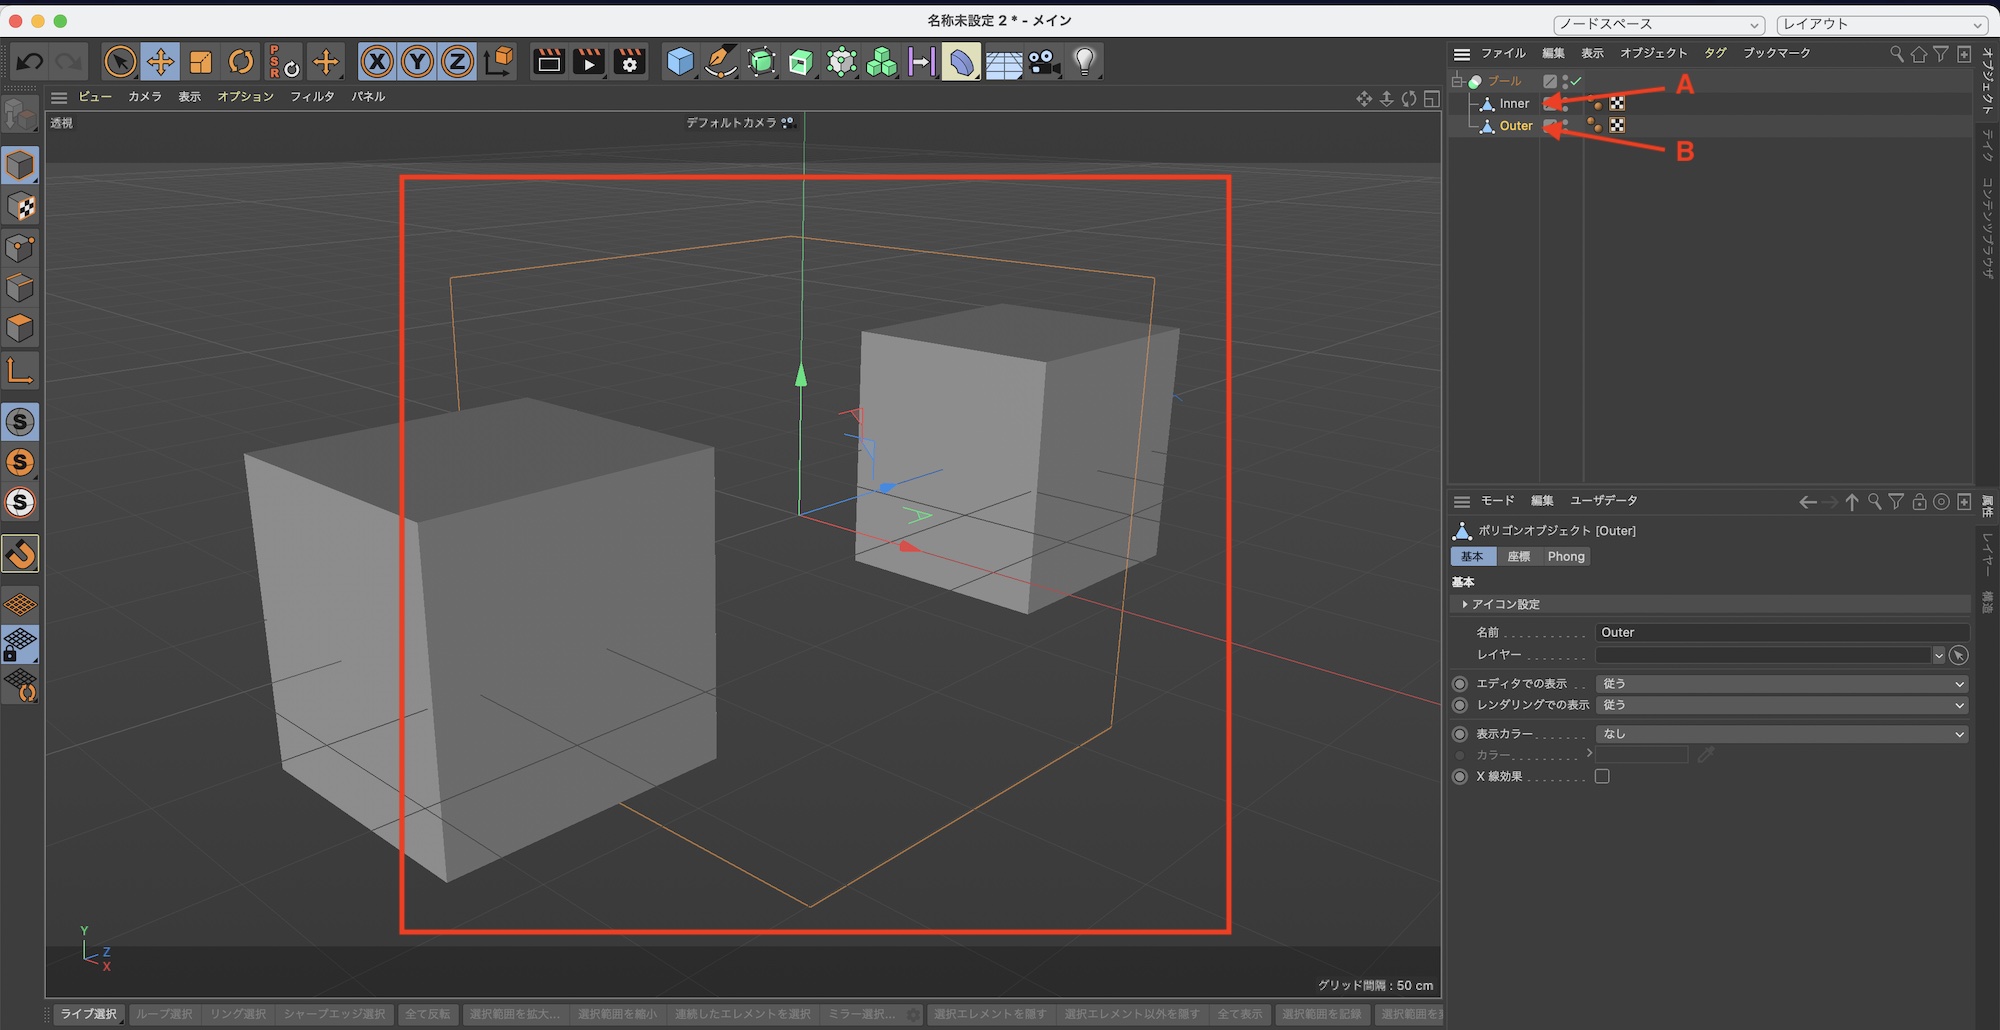This screenshot has width=2000, height=1030.
Task: Toggle the X axis lock
Action: [377, 62]
